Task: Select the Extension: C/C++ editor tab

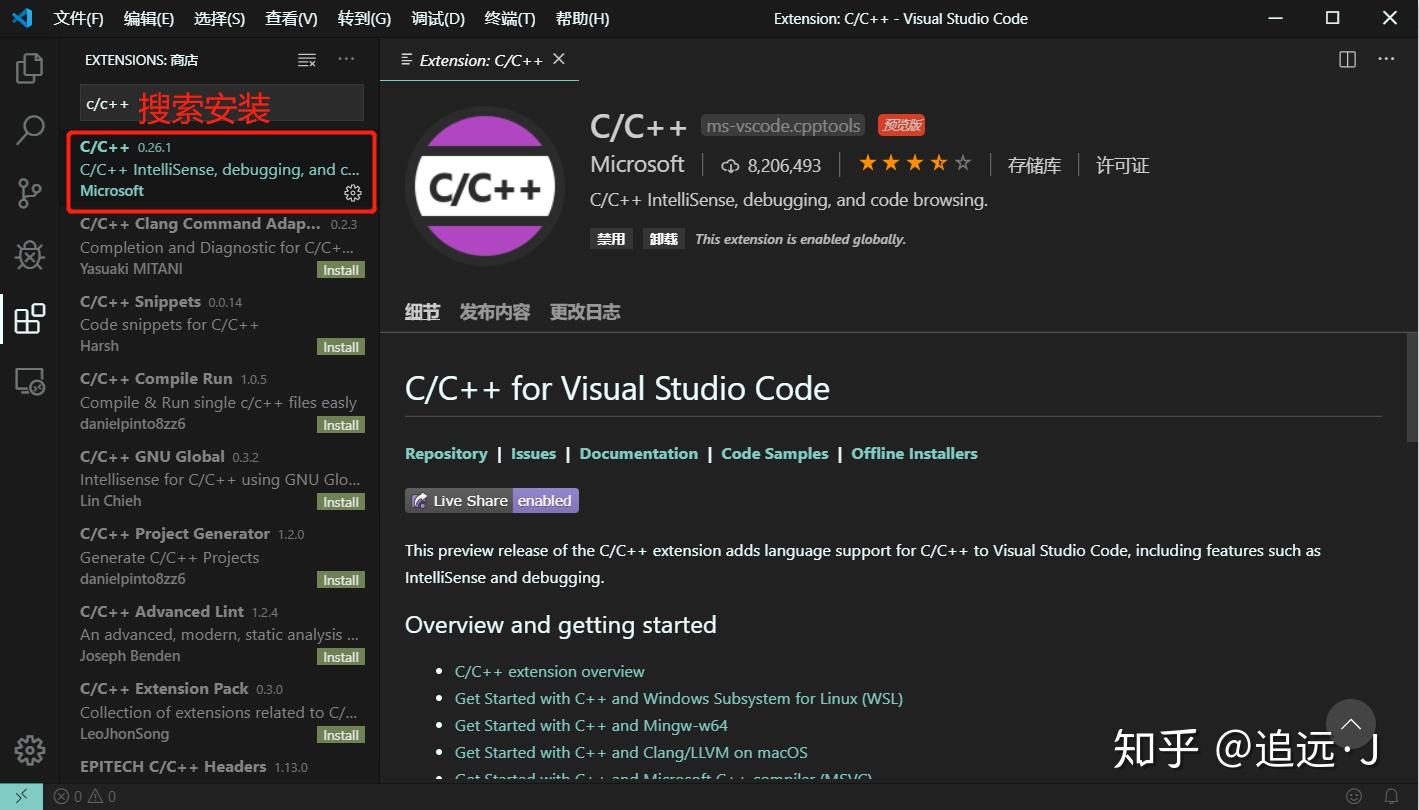Action: 480,60
